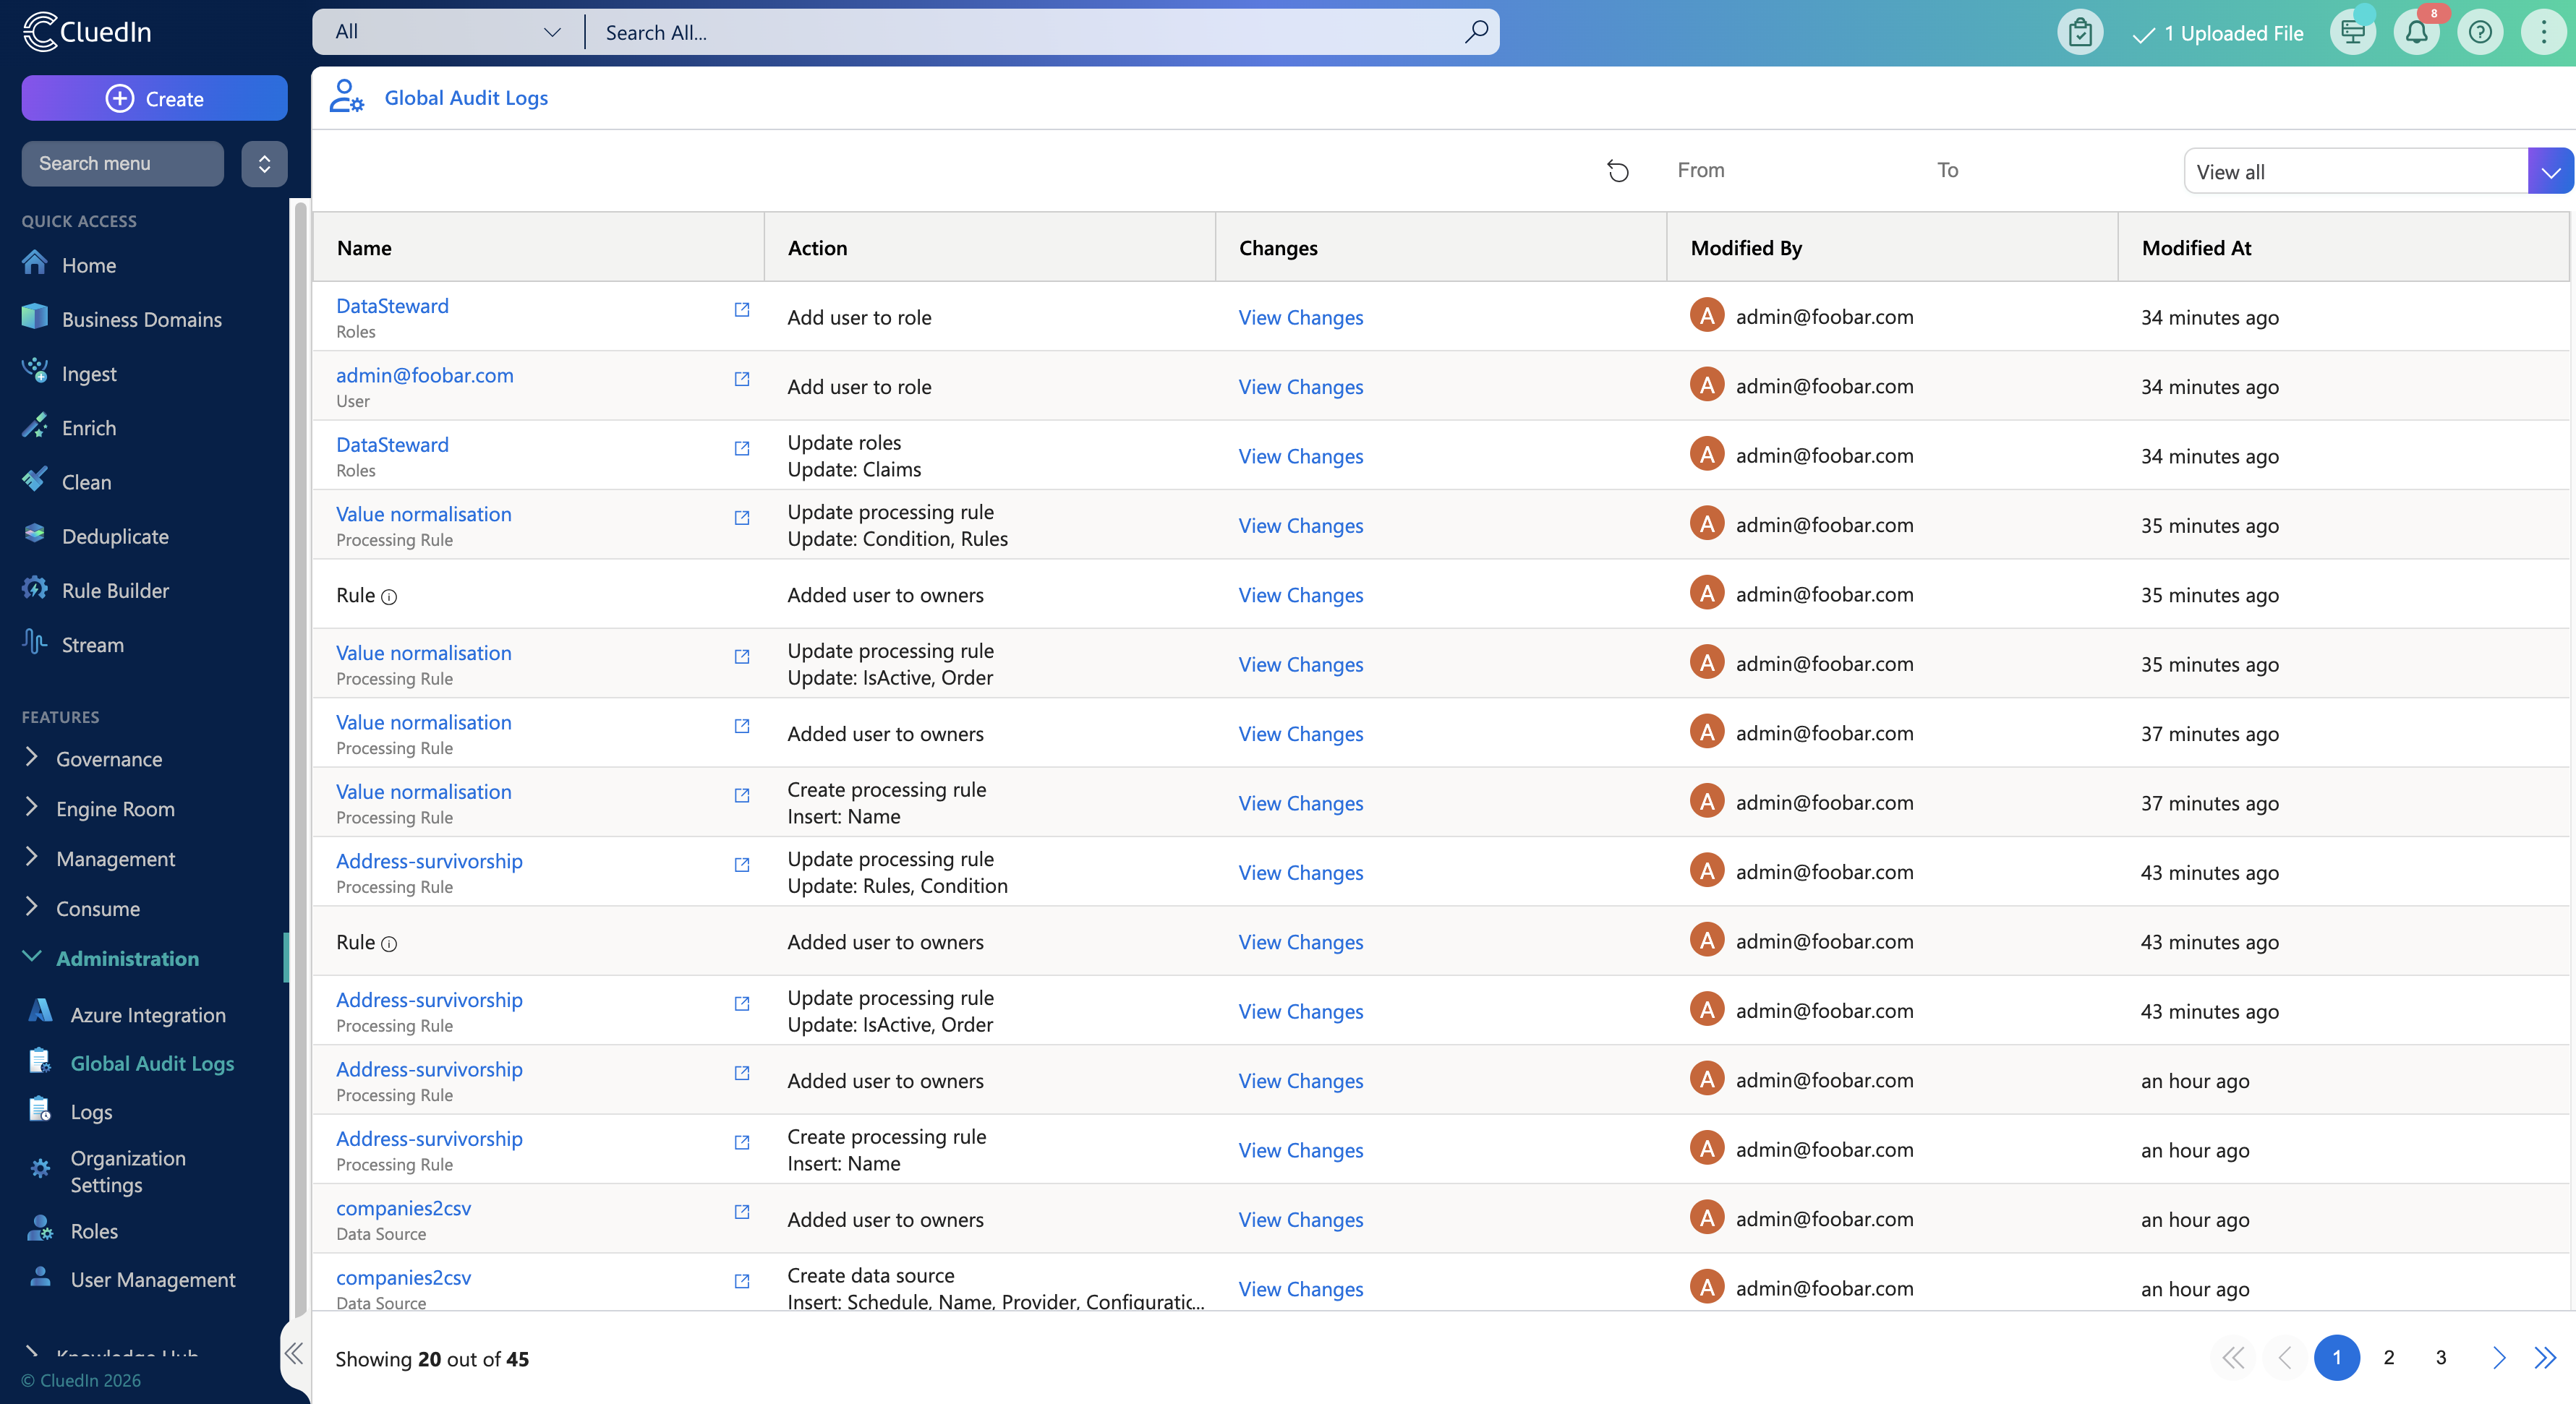The image size is (2576, 1404).
Task: Open the View all filter dropdown
Action: pos(2550,172)
